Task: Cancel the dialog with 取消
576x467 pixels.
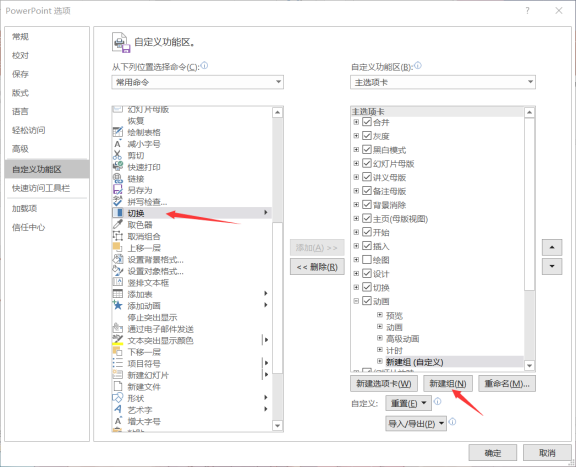Action: pyautogui.click(x=547, y=453)
